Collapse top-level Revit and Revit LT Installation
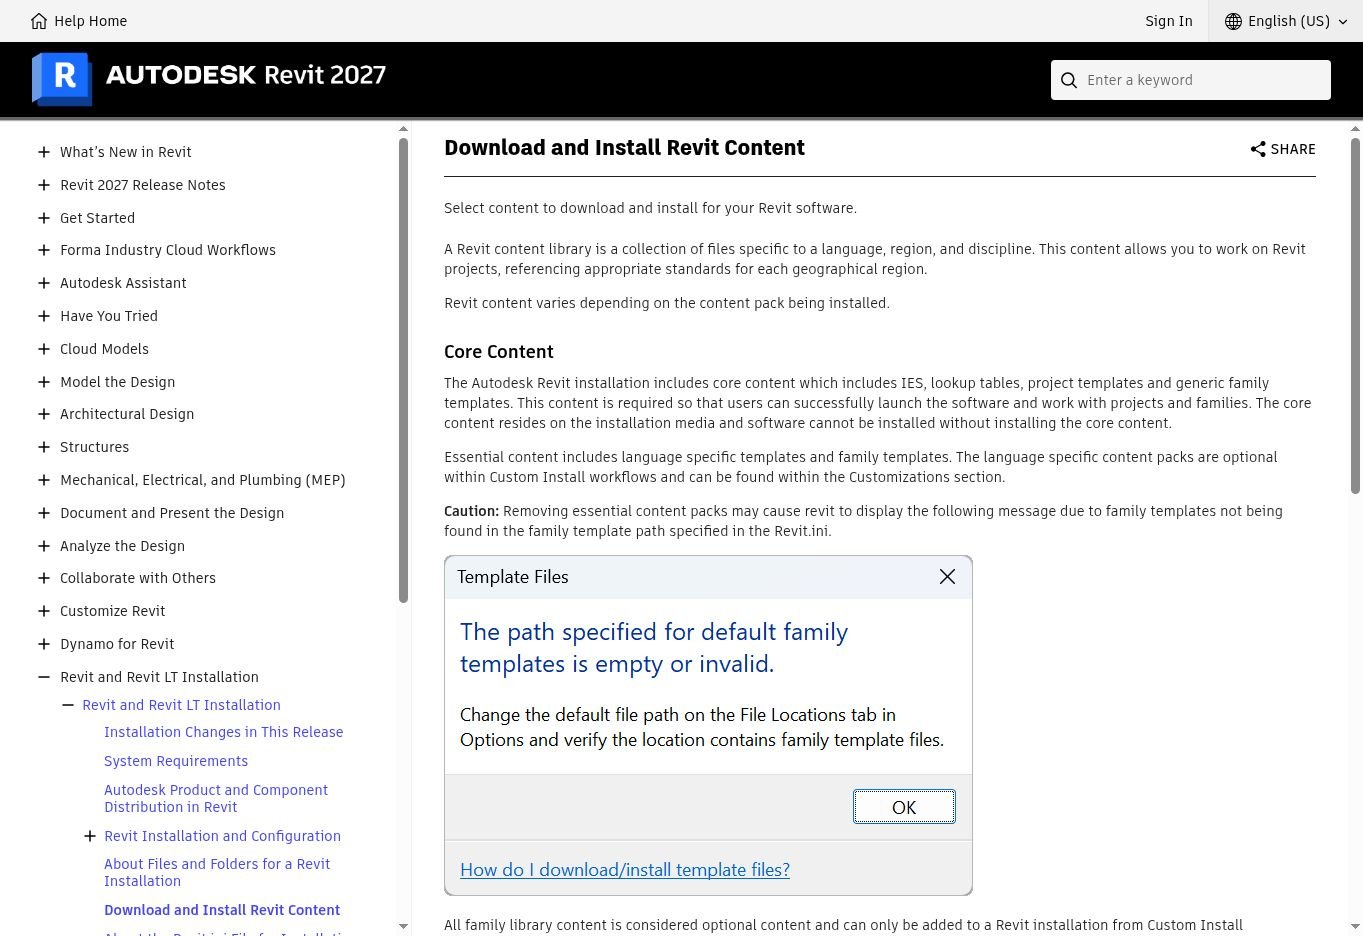 coord(44,677)
